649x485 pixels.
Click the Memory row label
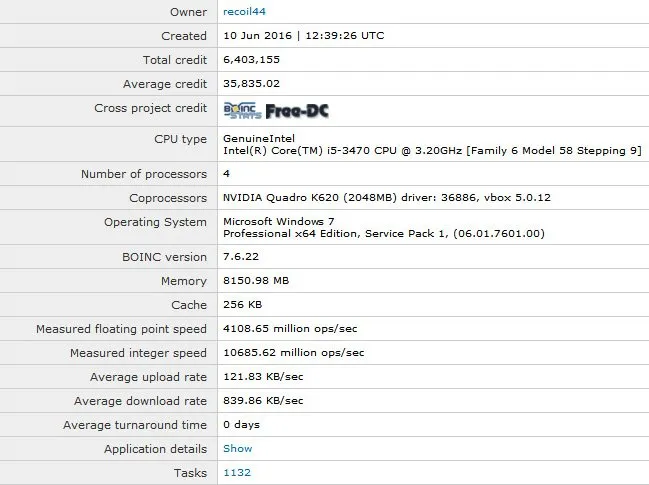tap(184, 281)
